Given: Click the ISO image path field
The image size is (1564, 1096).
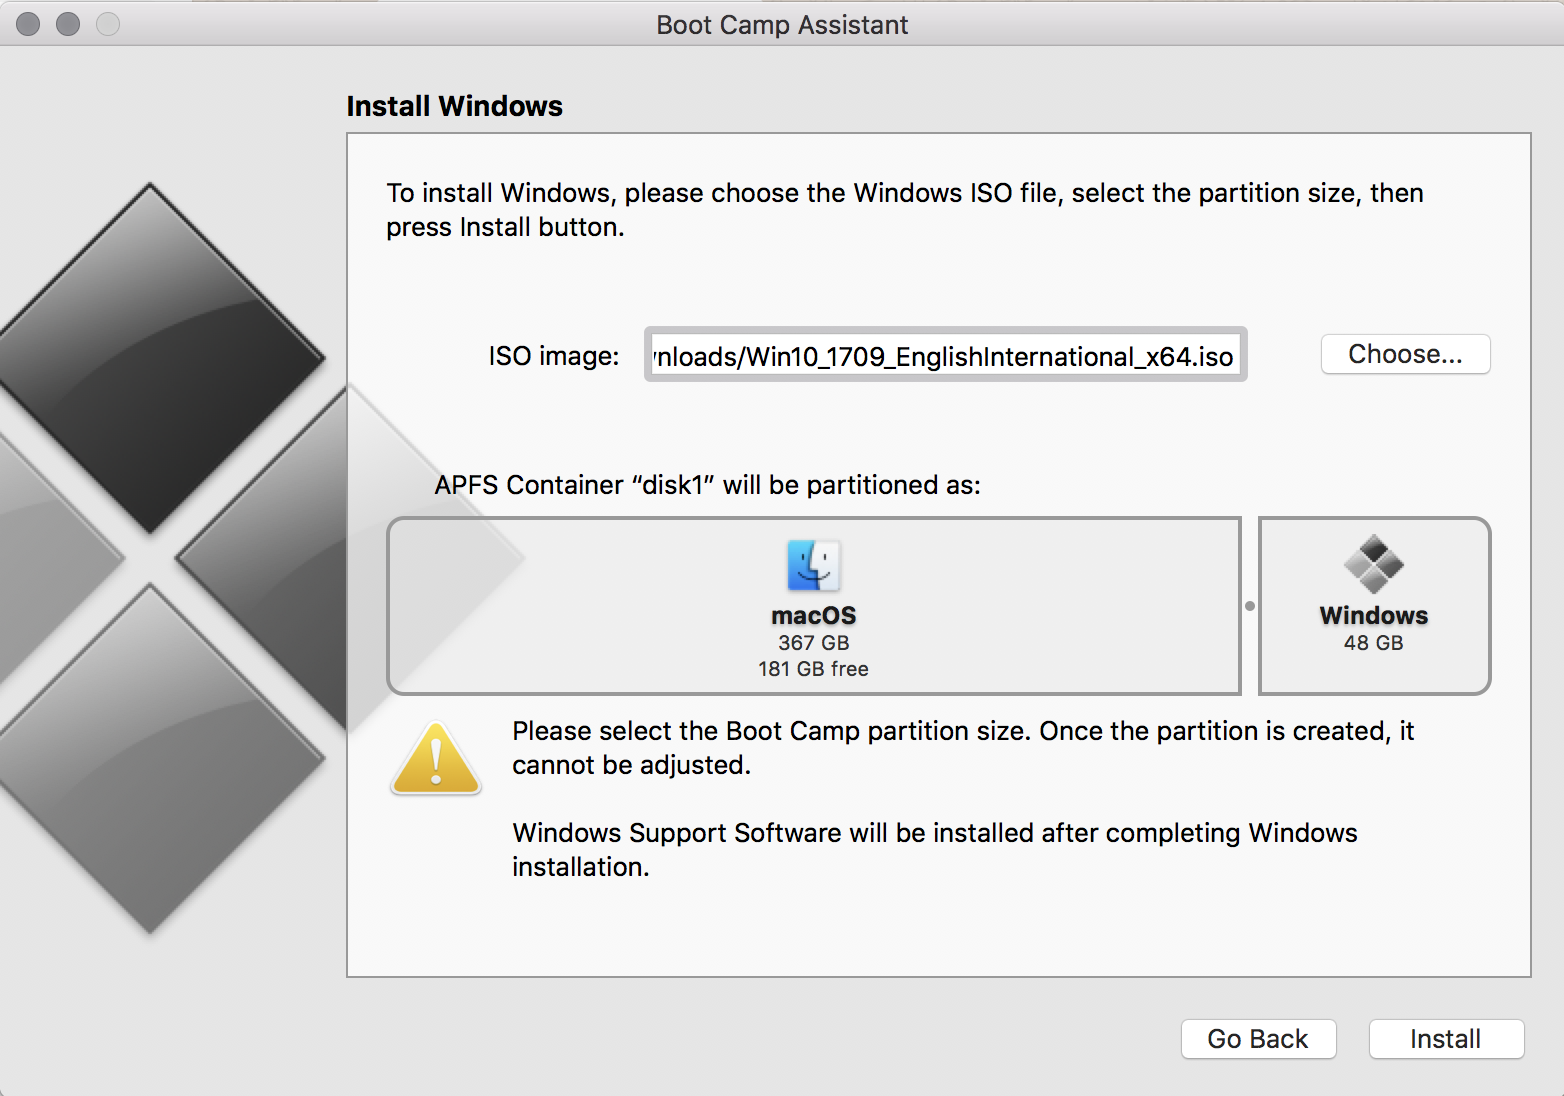Looking at the screenshot, I should (x=945, y=355).
